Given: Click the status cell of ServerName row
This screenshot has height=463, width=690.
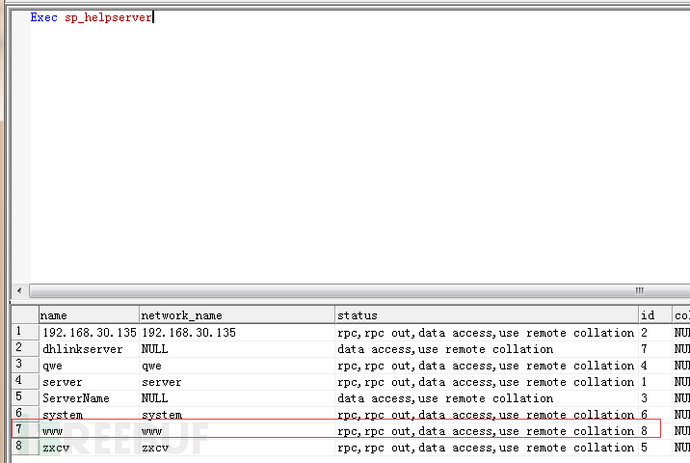Looking at the screenshot, I should click(x=487, y=398).
